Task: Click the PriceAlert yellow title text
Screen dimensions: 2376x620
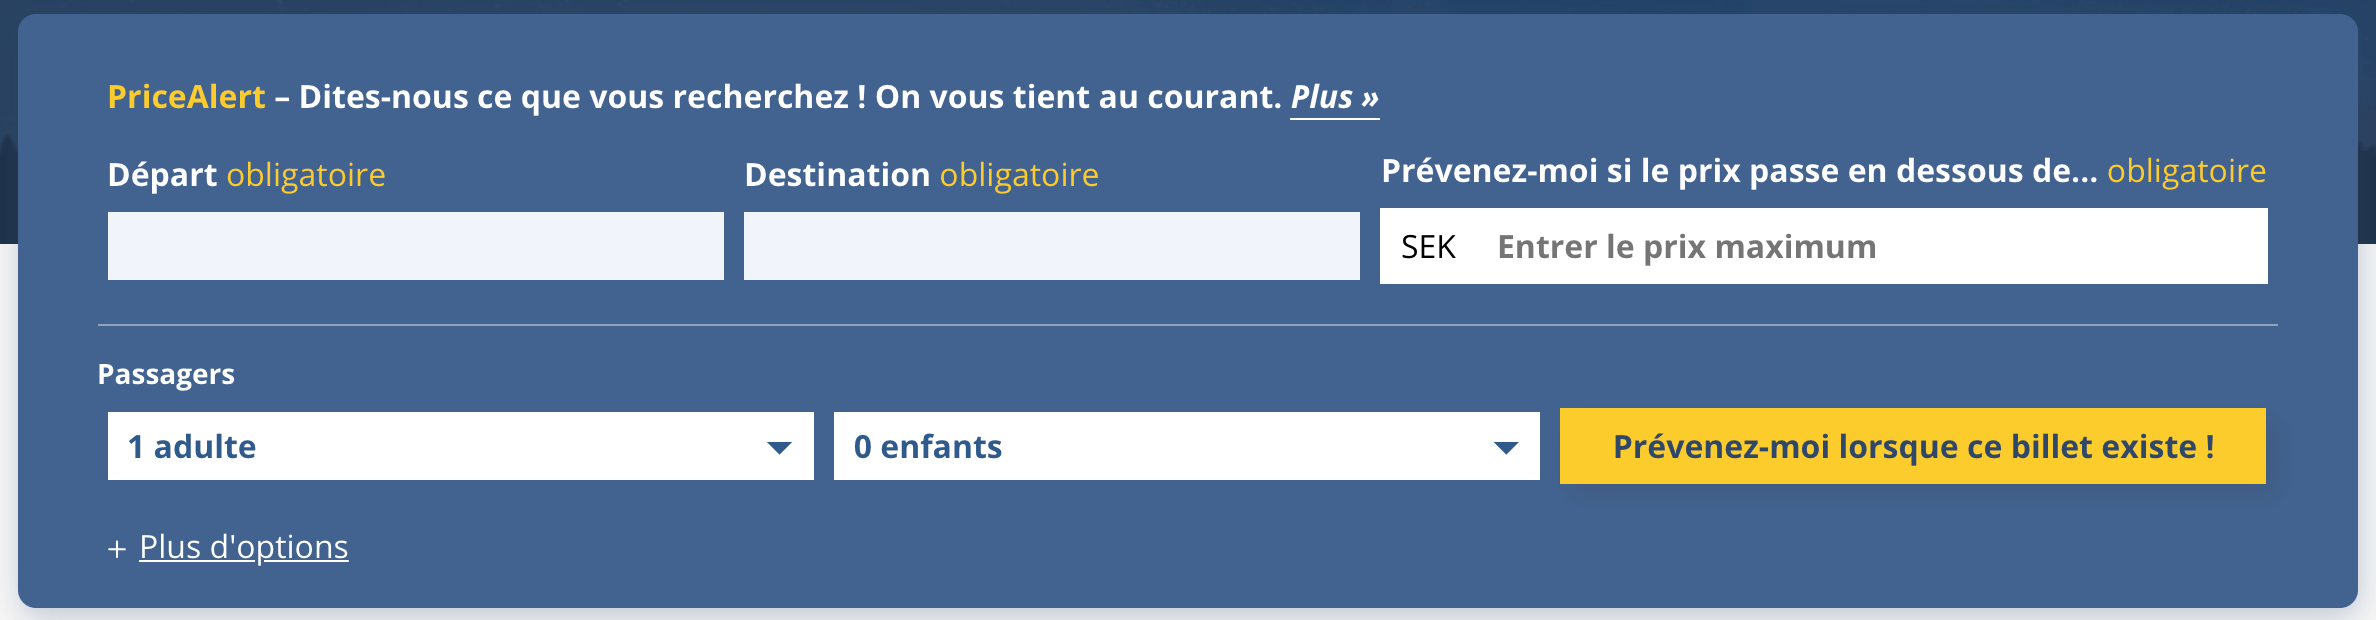Action: click(186, 97)
